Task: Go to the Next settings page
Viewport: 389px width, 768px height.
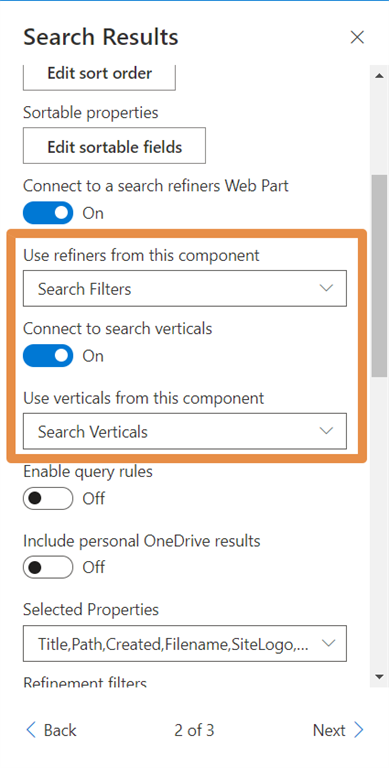Action: (x=339, y=730)
